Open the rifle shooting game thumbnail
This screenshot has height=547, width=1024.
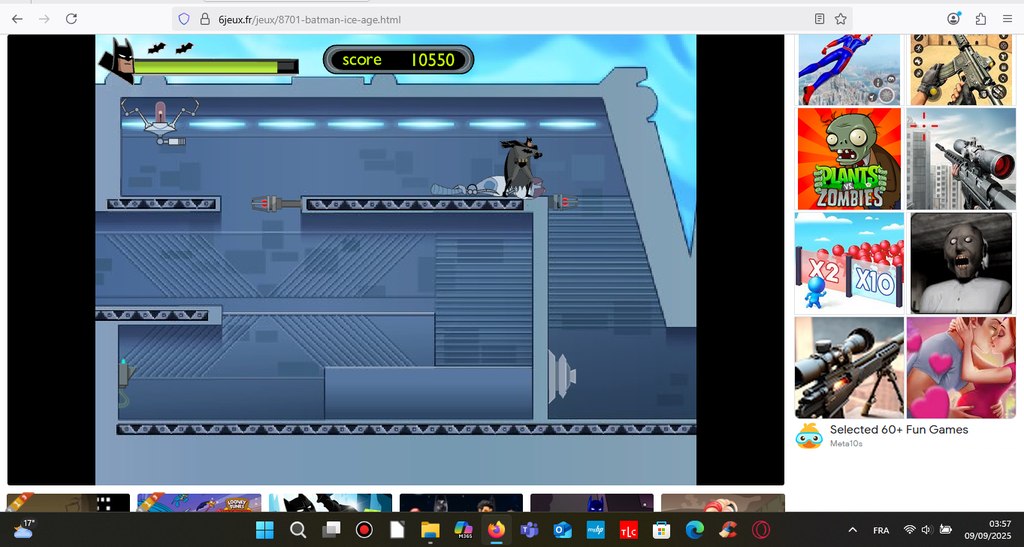(x=962, y=69)
